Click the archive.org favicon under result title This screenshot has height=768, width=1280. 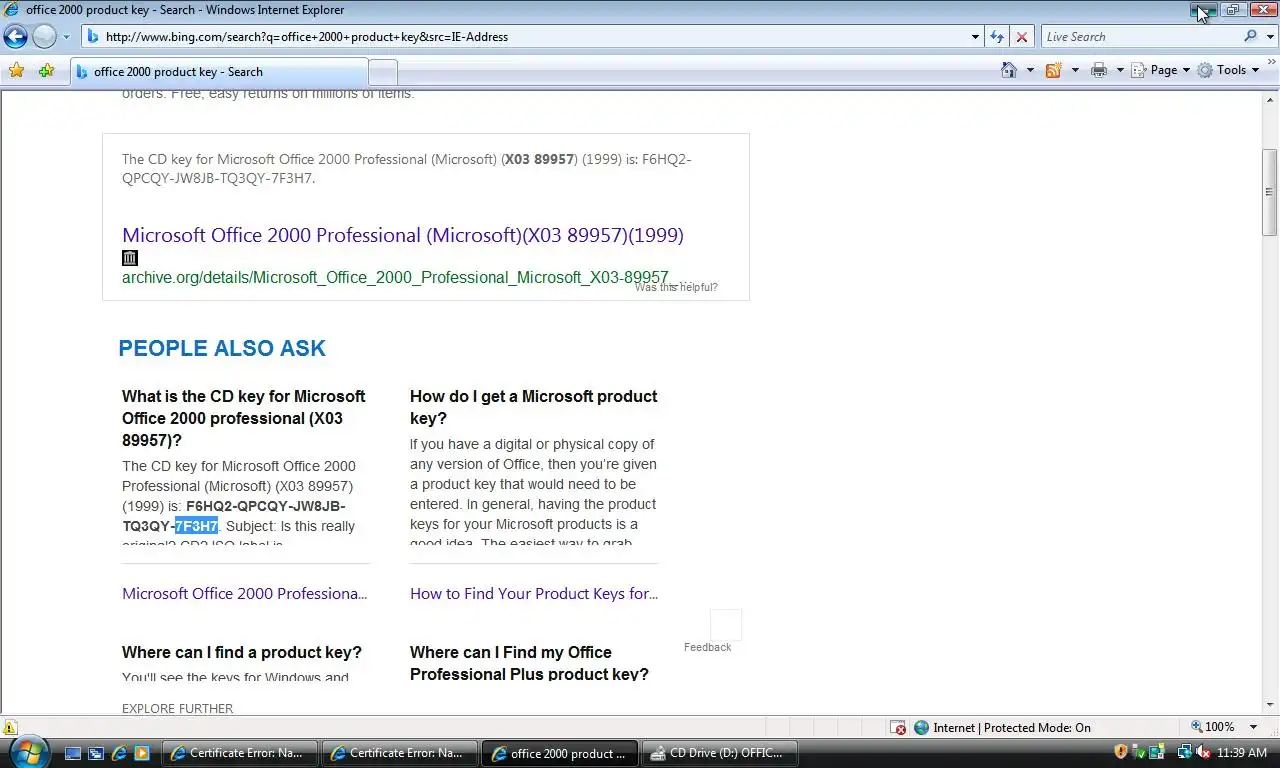[x=130, y=258]
